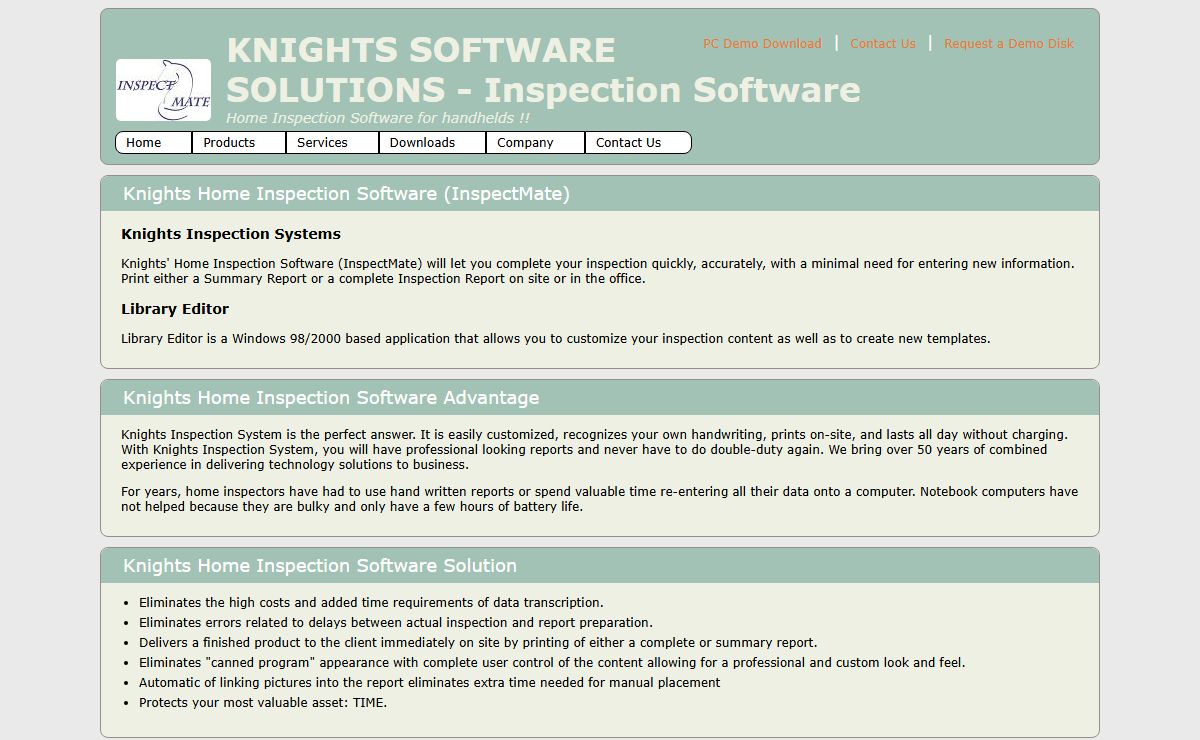
Task: Follow the top-right Contact Us link
Action: point(883,44)
